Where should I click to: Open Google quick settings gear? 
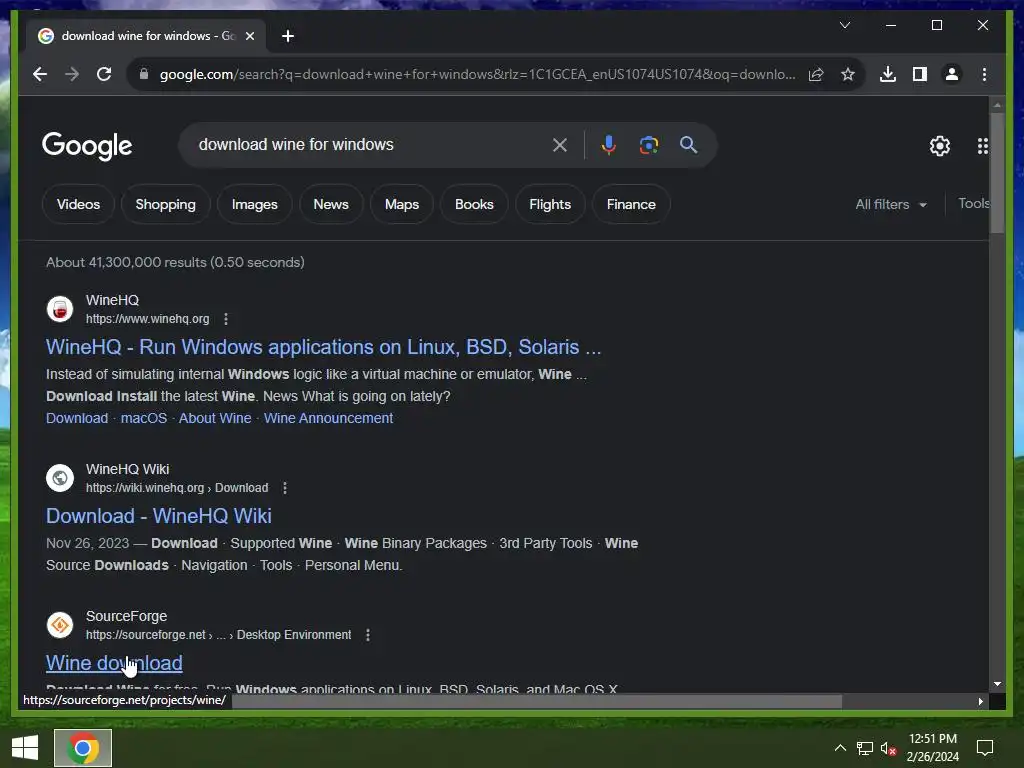click(940, 146)
